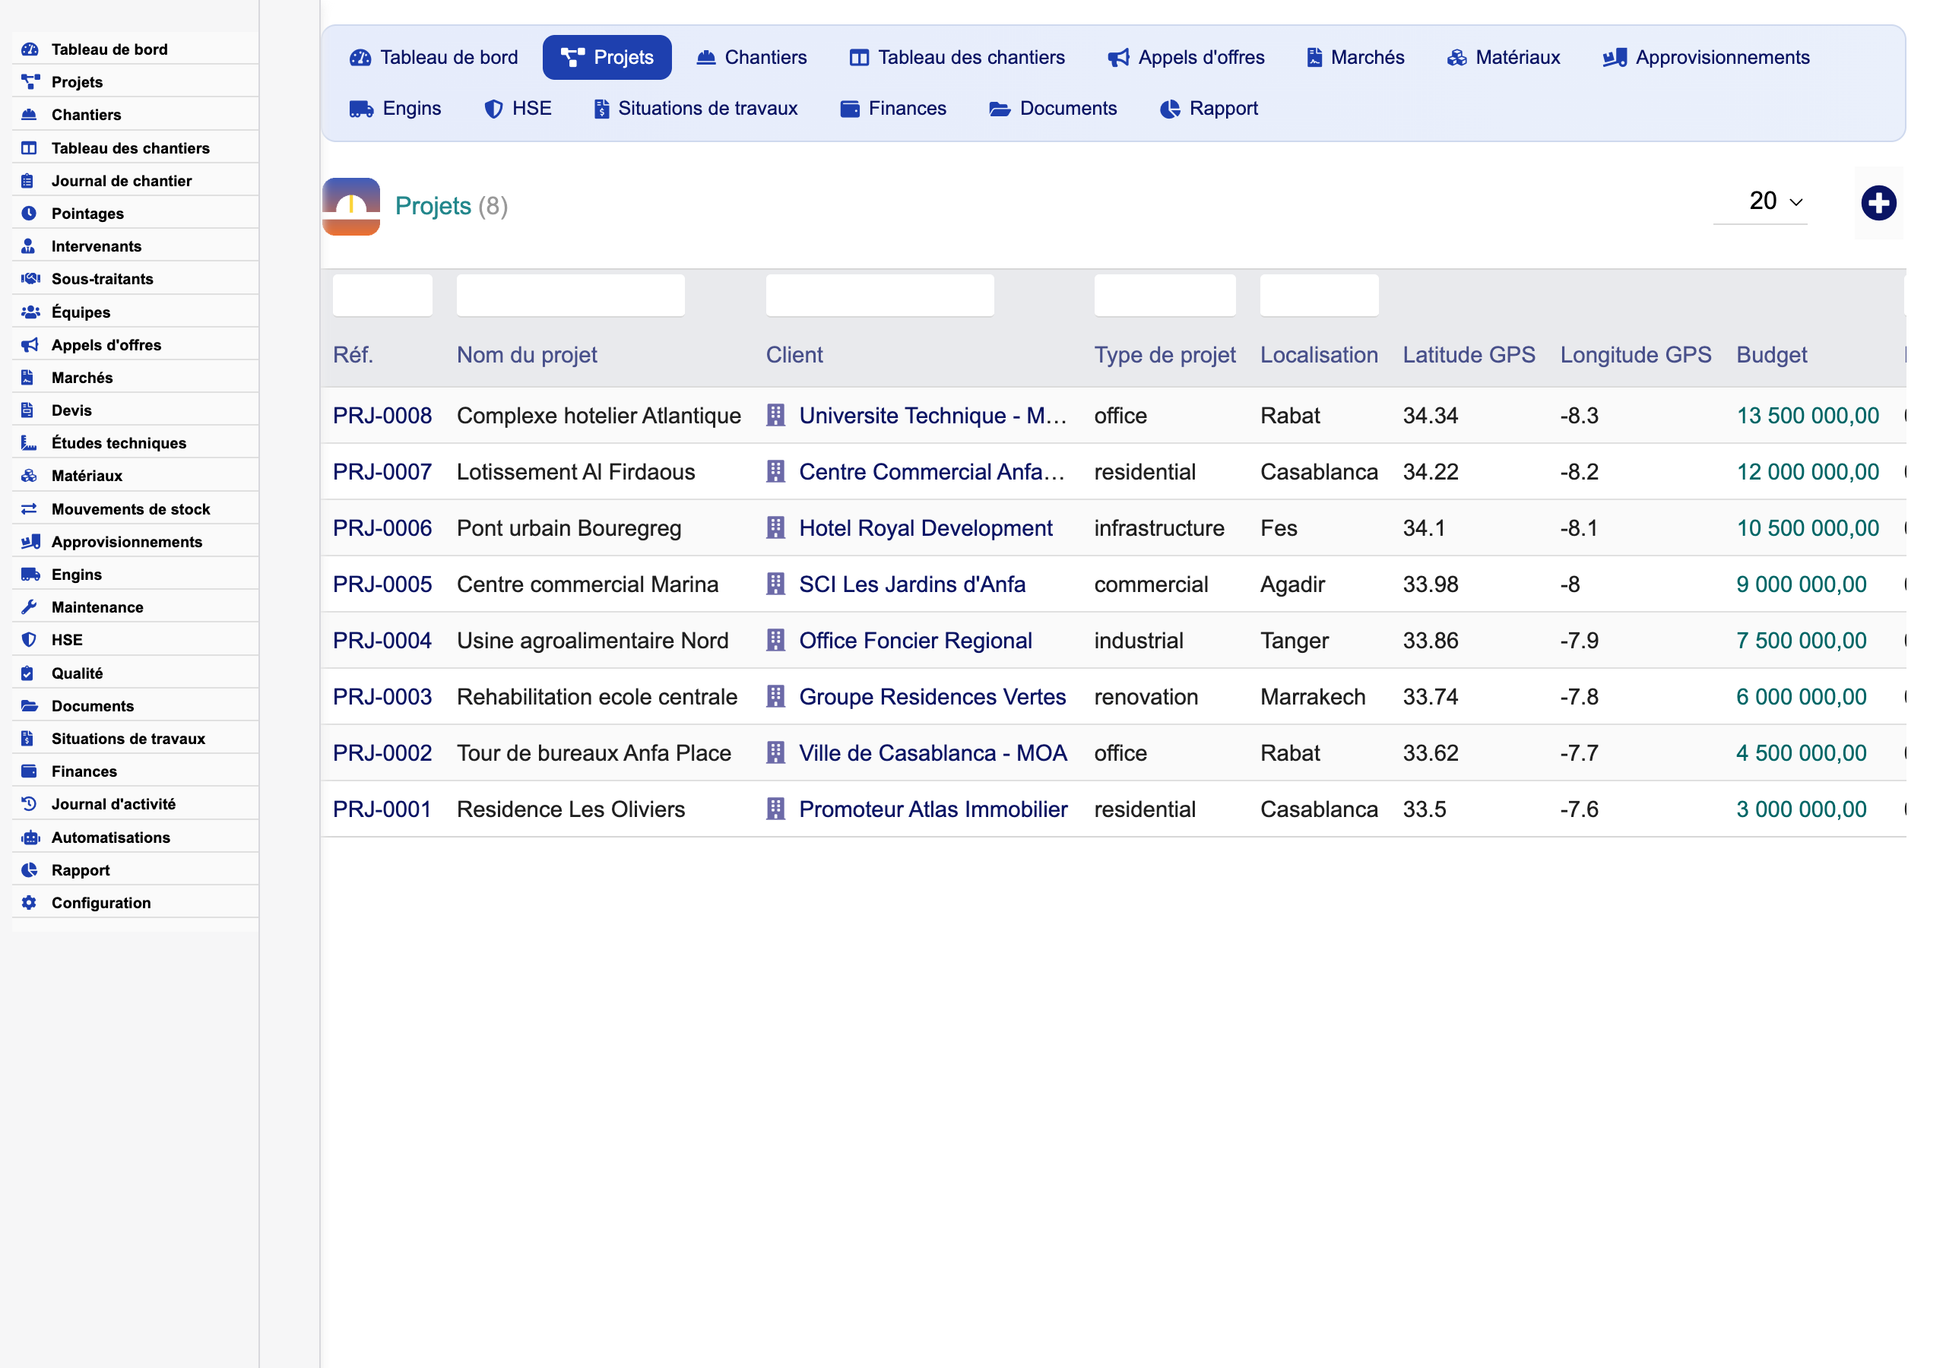Click the Journal d'activité history sidebar icon
The height and width of the screenshot is (1368, 1946).
[29, 804]
